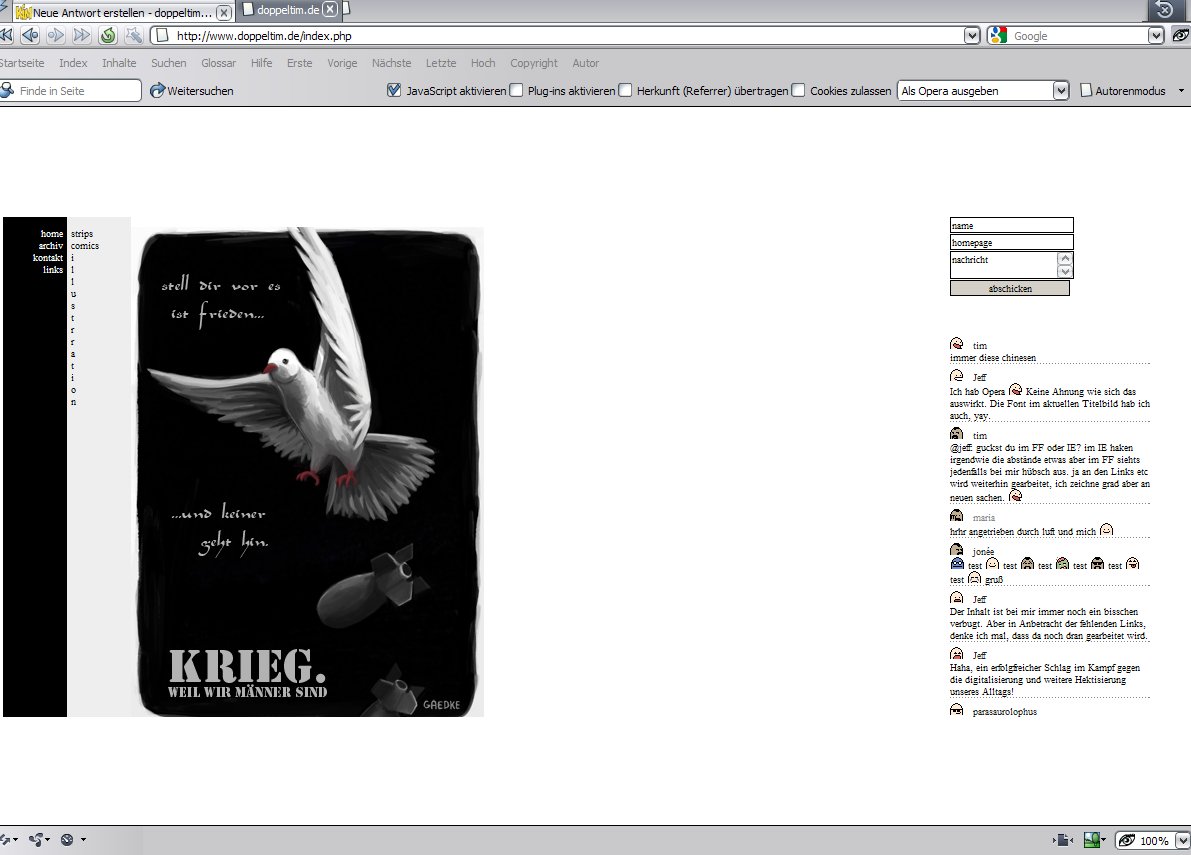Click the Weitersuchen find-next icon
The image size is (1191, 855).
(x=158, y=91)
